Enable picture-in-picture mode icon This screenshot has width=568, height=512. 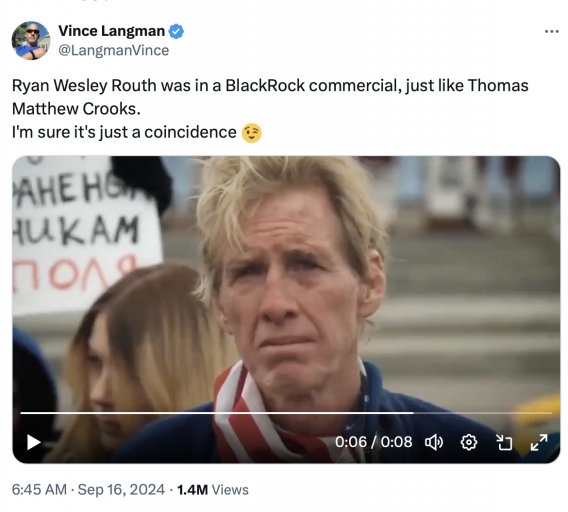click(x=504, y=442)
